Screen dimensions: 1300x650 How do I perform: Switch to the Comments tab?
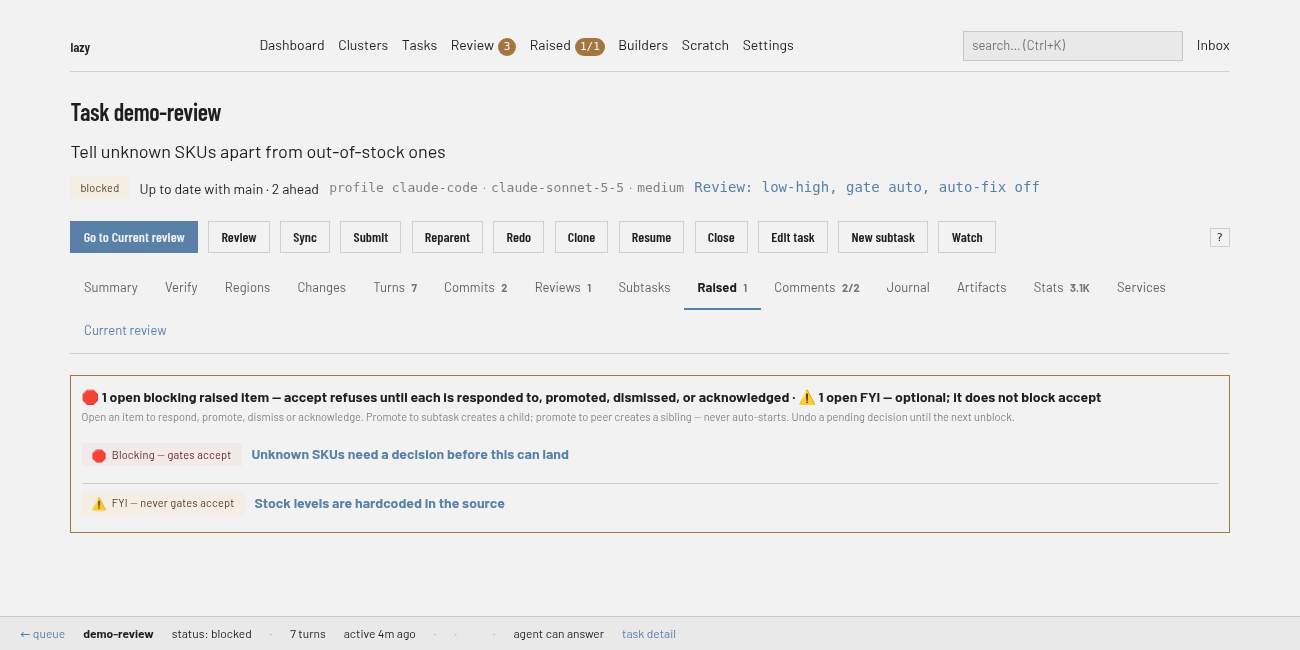817,287
